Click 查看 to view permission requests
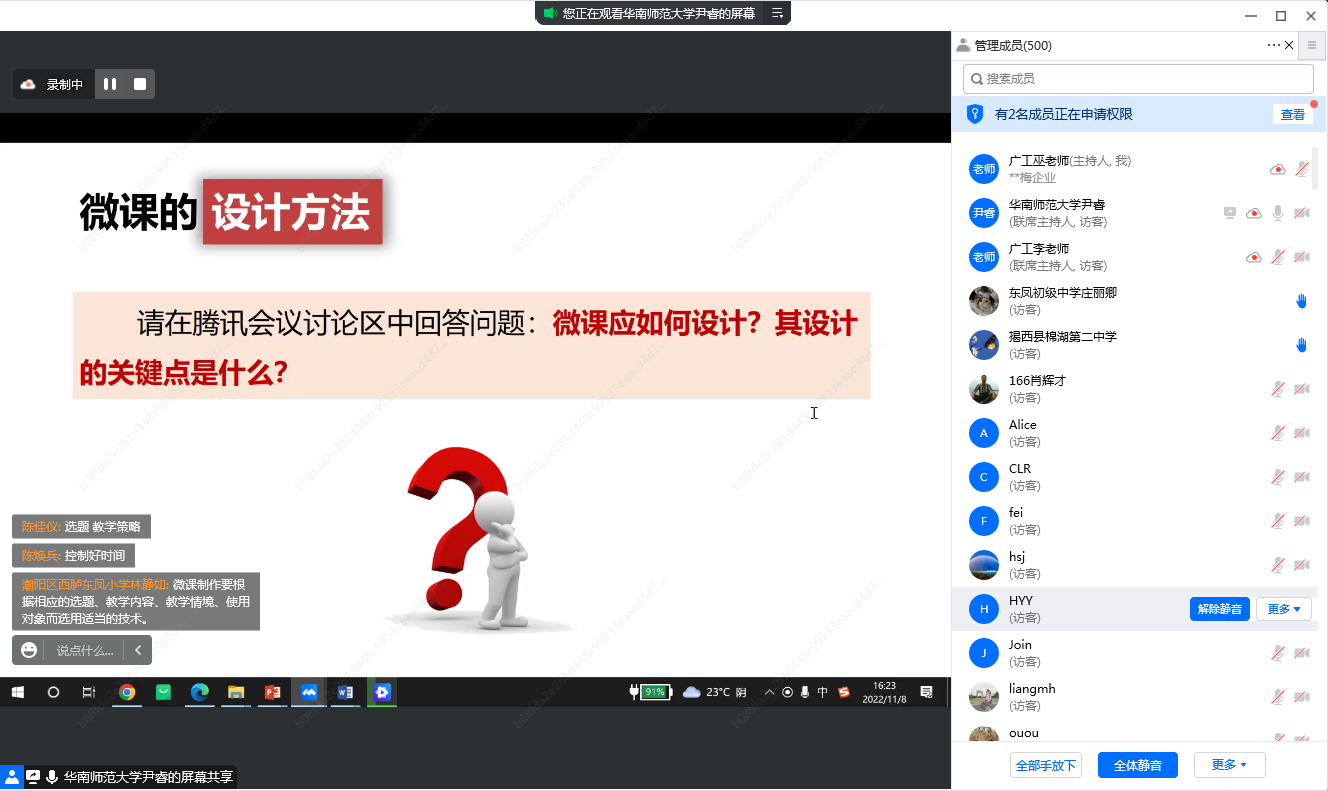 pos(1292,115)
